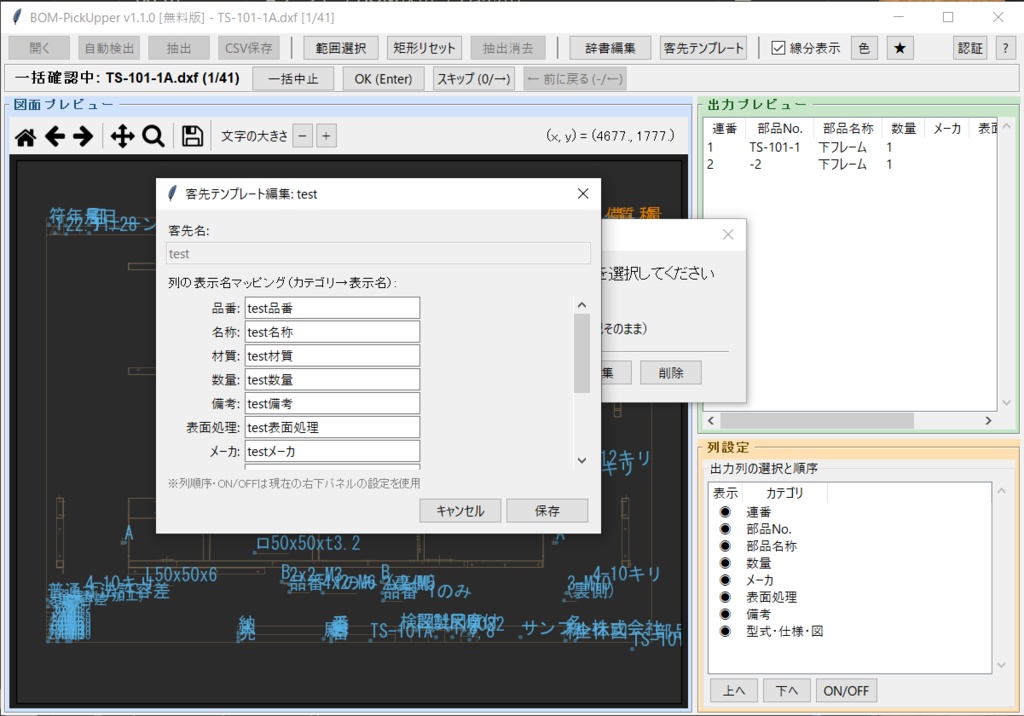Click the 材質 mapping input field
Viewport: 1024px width, 716px height.
click(x=332, y=356)
